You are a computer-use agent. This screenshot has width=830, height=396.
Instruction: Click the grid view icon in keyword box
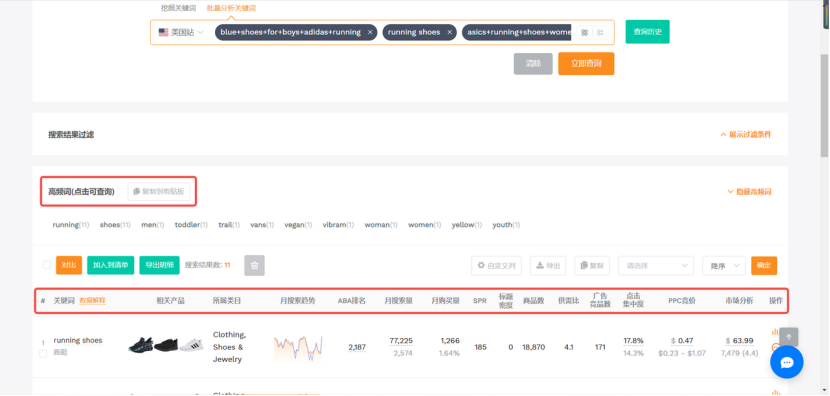[584, 32]
